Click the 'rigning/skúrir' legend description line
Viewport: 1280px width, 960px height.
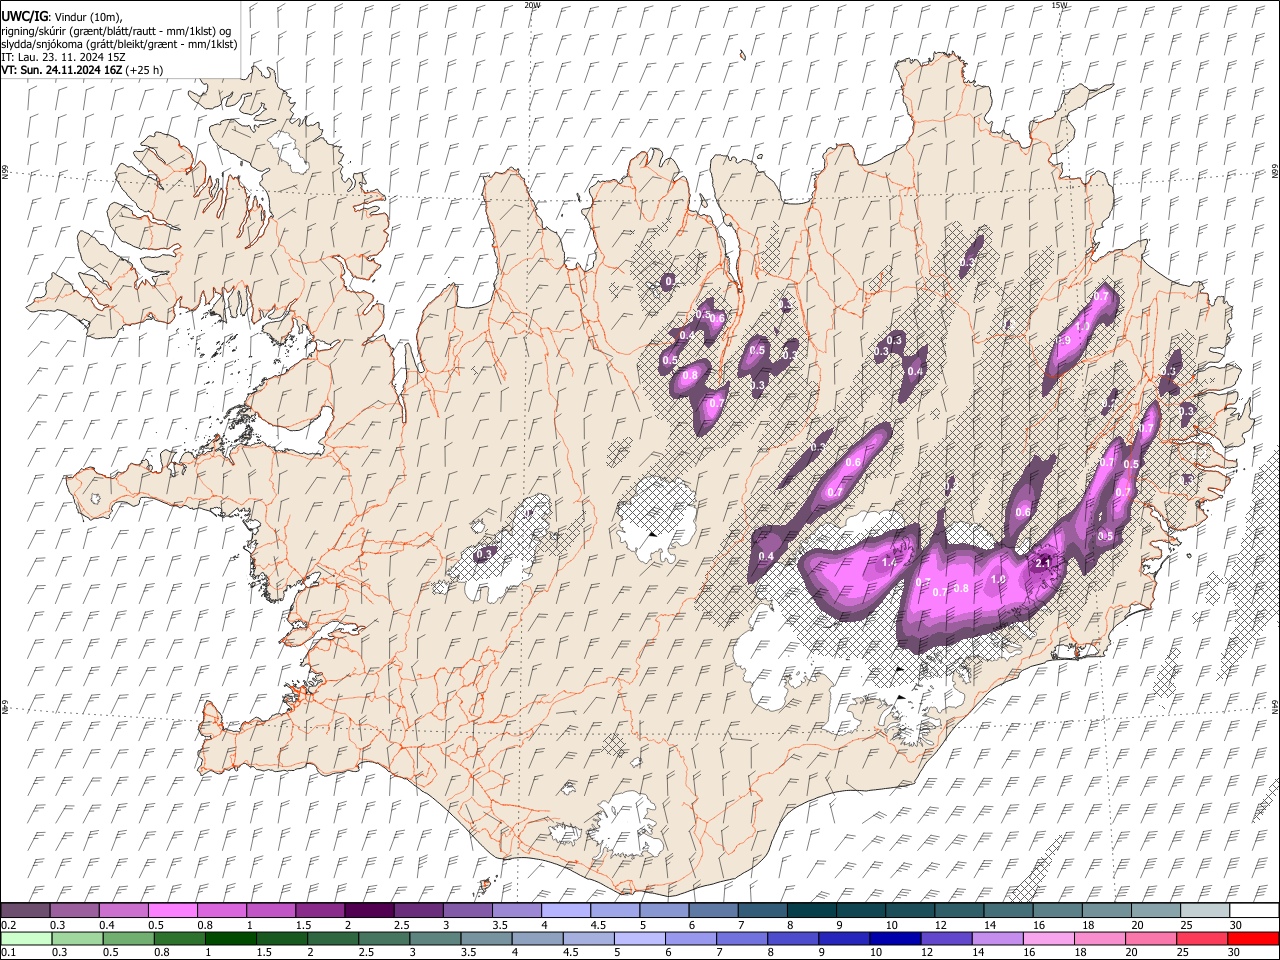click(x=116, y=30)
